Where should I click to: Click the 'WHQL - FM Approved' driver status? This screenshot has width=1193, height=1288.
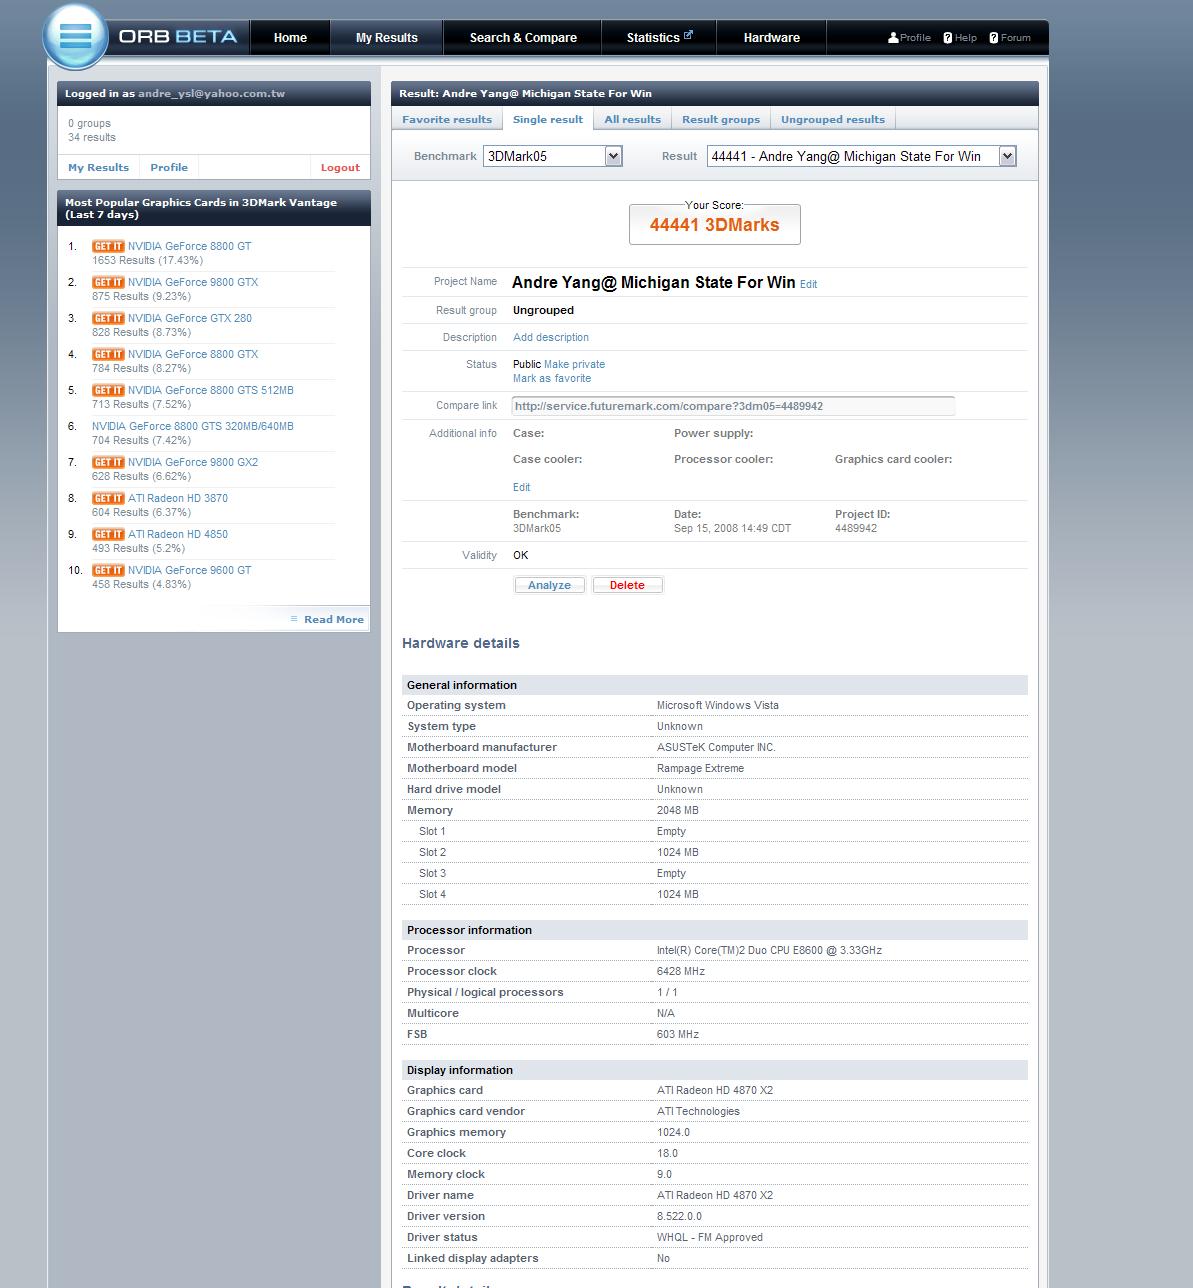pos(710,1237)
